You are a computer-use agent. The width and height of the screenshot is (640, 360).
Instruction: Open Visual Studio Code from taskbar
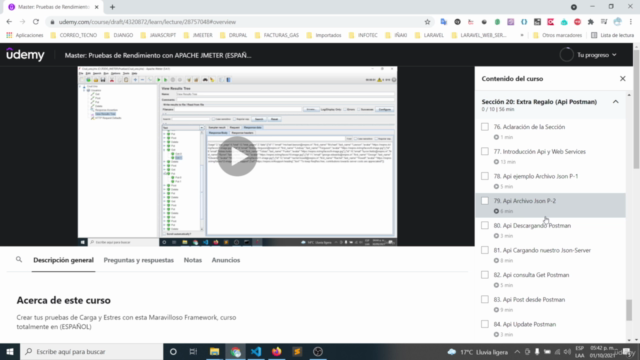(256, 351)
